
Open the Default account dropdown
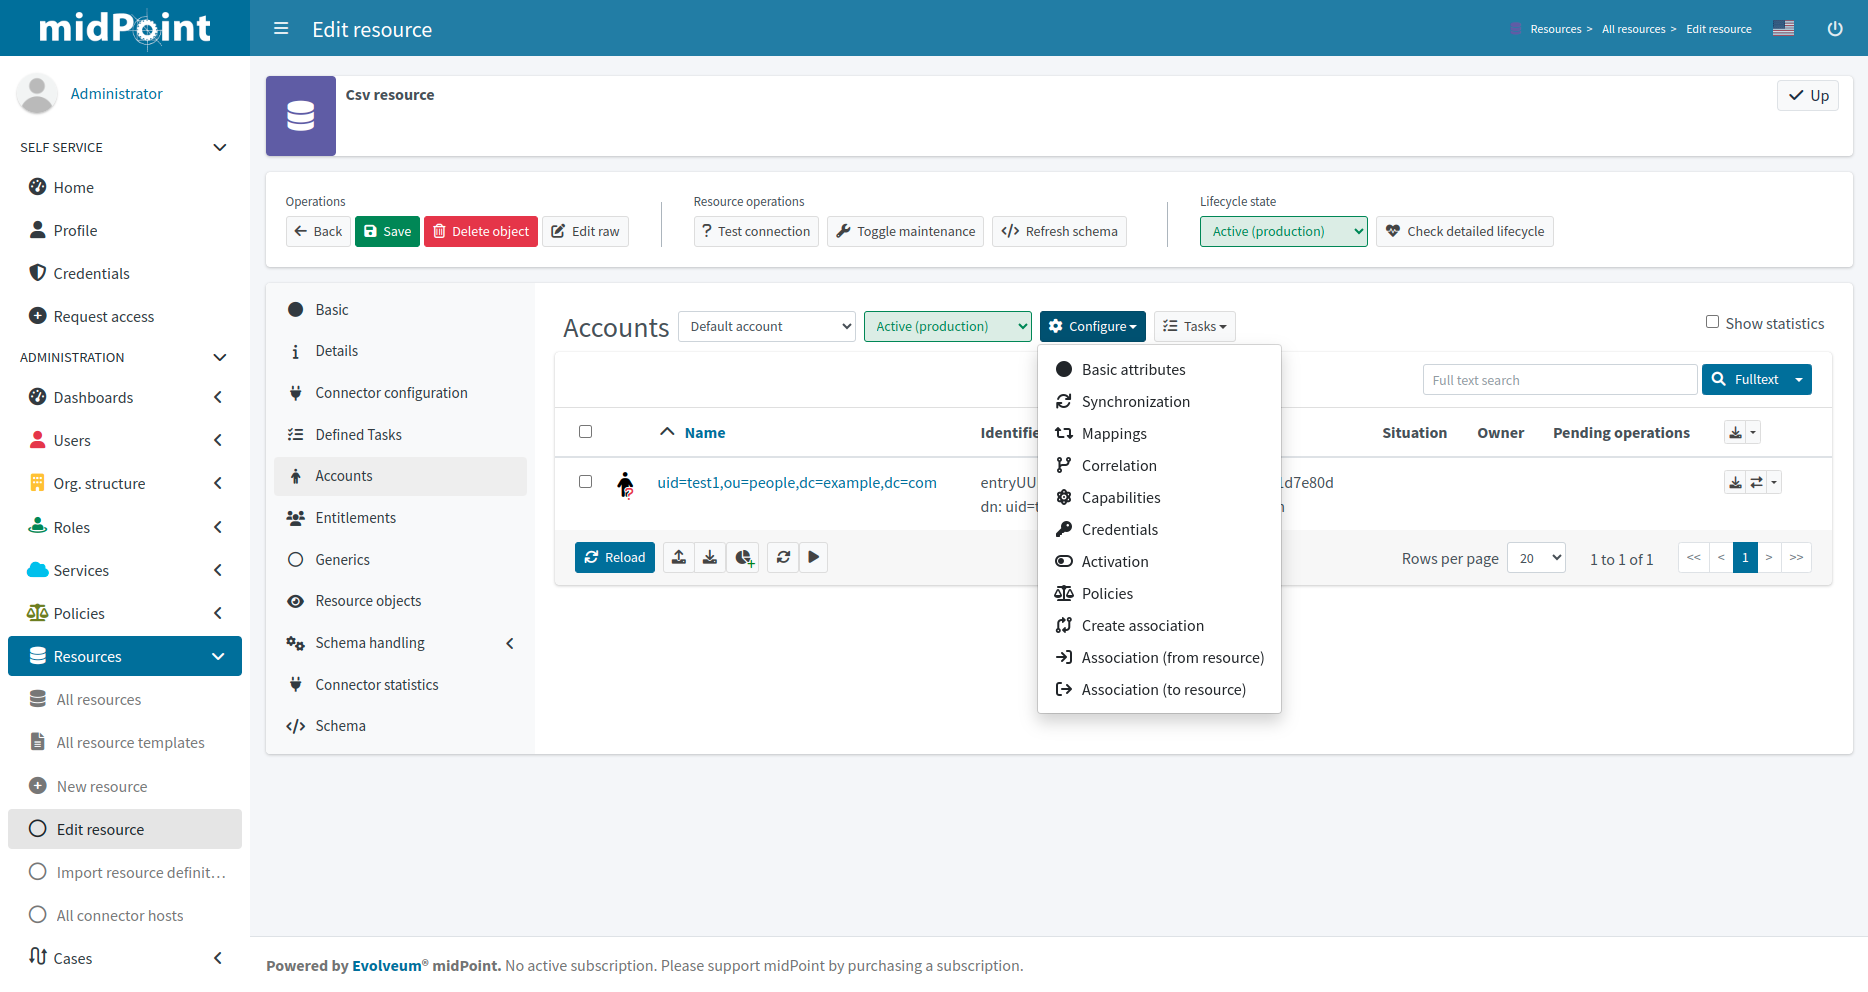767,327
